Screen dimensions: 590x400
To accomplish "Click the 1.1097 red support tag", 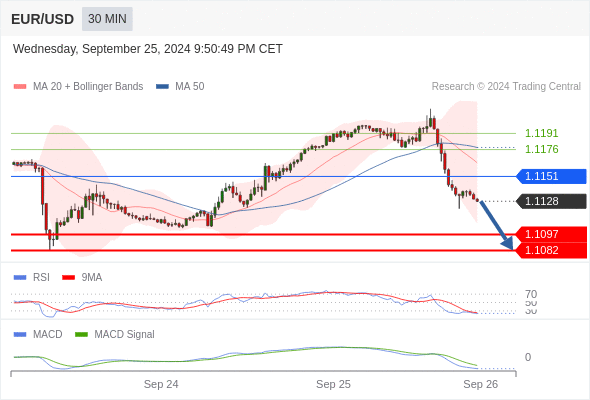I will coord(551,234).
